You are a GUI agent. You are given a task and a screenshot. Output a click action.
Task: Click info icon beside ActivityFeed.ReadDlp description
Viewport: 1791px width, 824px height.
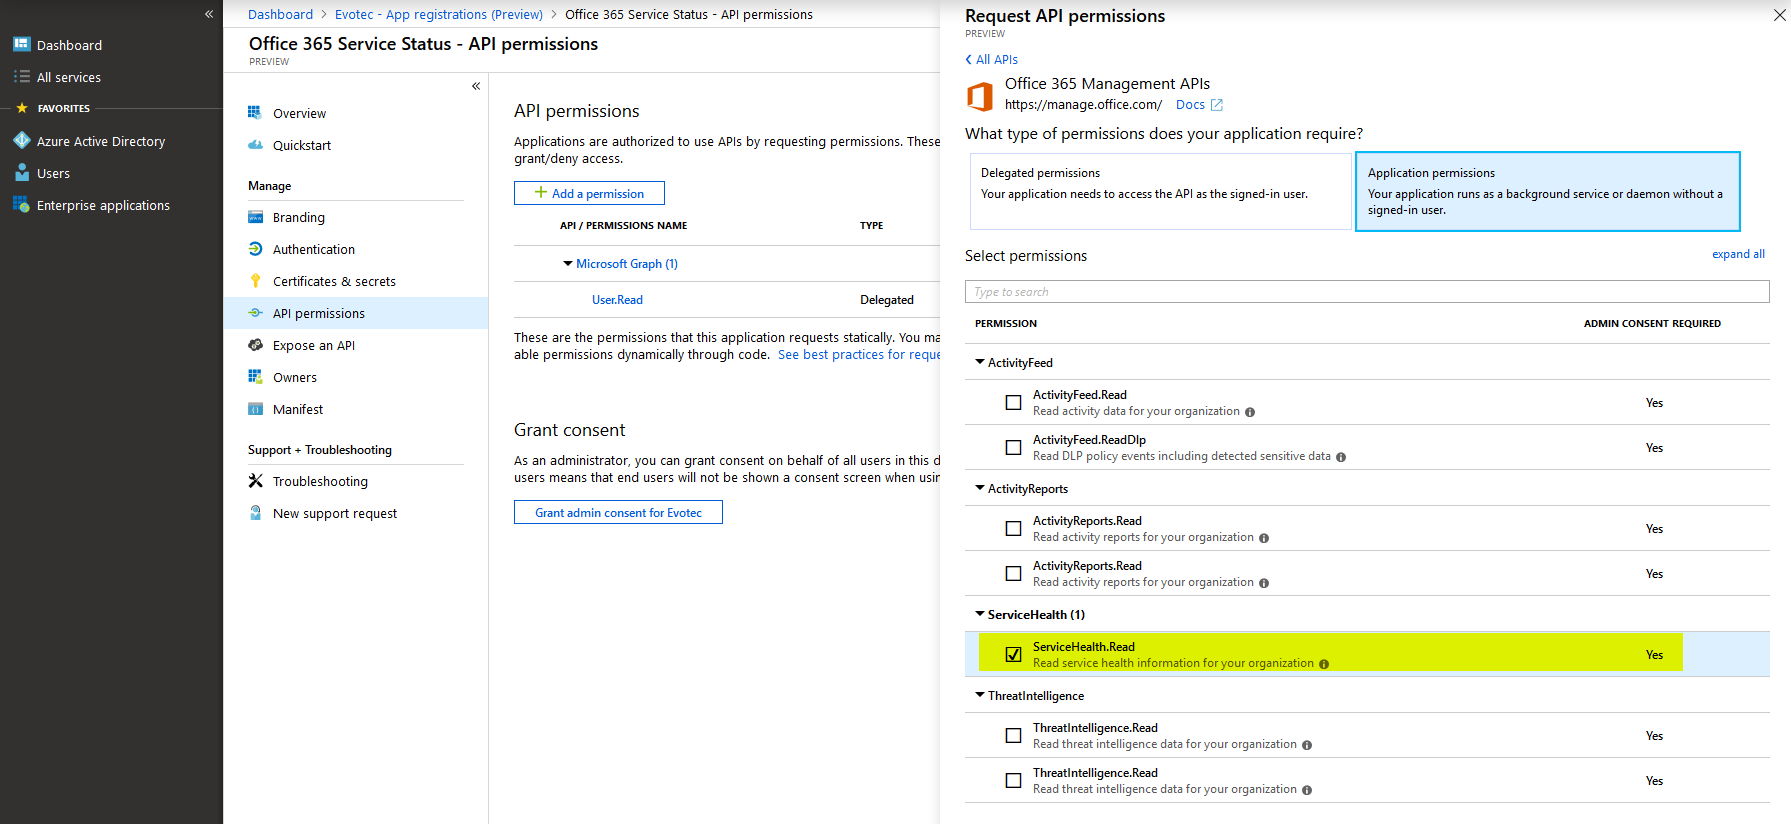point(1341,457)
